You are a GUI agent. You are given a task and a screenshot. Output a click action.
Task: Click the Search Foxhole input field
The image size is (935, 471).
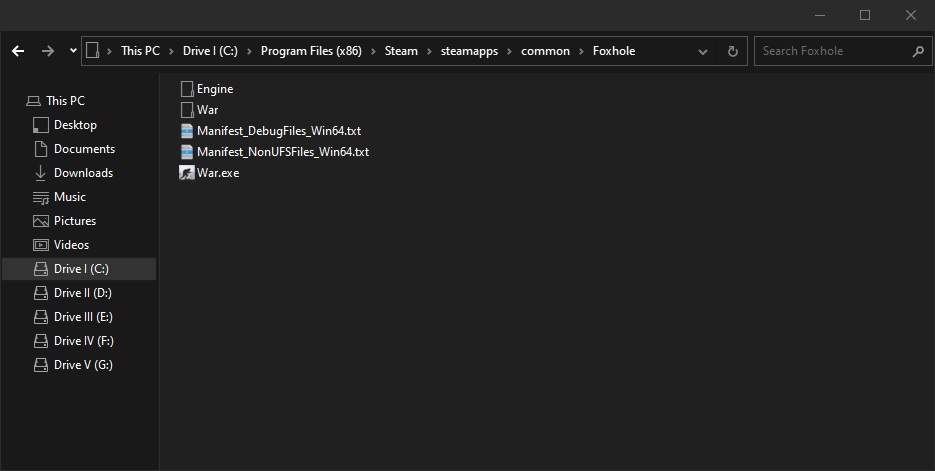834,51
